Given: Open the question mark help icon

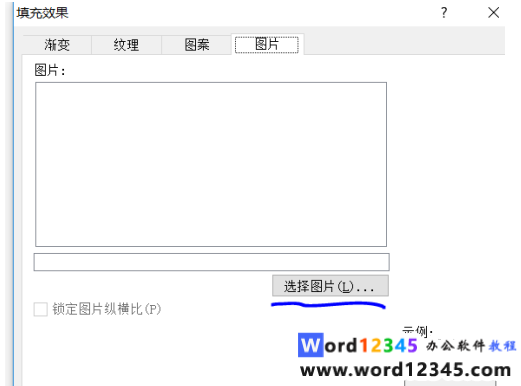Looking at the screenshot, I should coord(444,13).
